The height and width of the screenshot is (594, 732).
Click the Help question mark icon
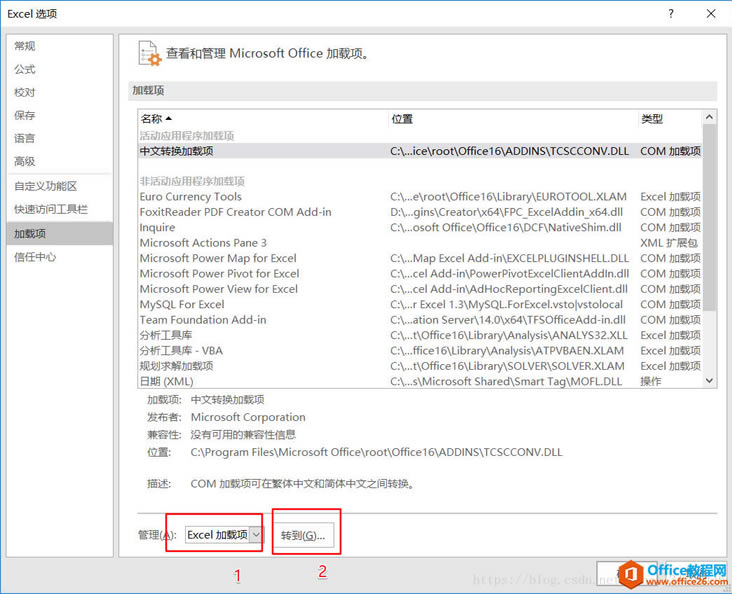click(x=671, y=14)
